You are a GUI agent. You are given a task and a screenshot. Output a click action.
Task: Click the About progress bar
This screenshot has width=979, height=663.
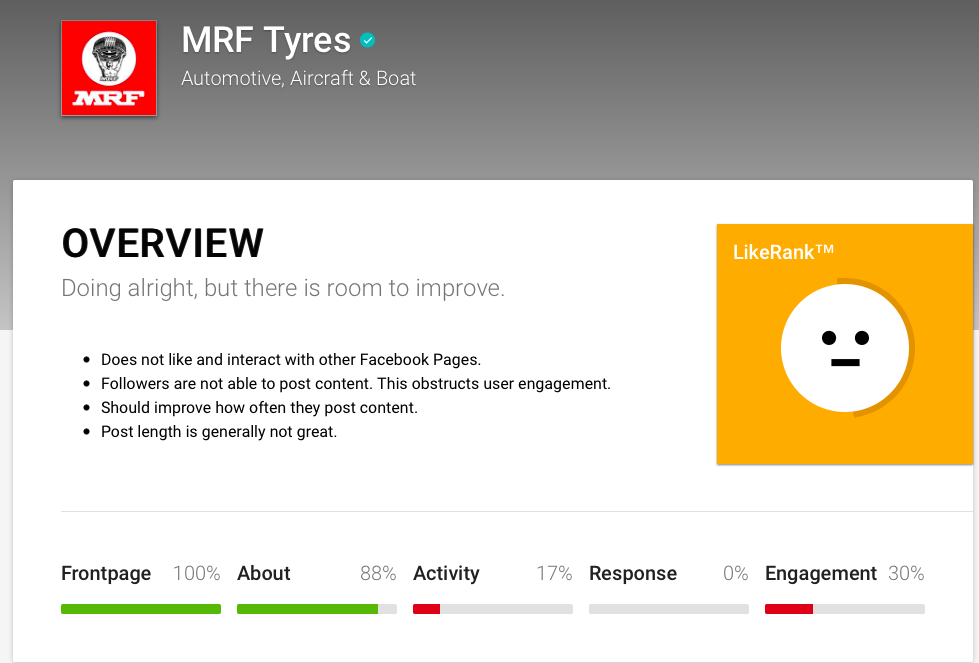[317, 609]
